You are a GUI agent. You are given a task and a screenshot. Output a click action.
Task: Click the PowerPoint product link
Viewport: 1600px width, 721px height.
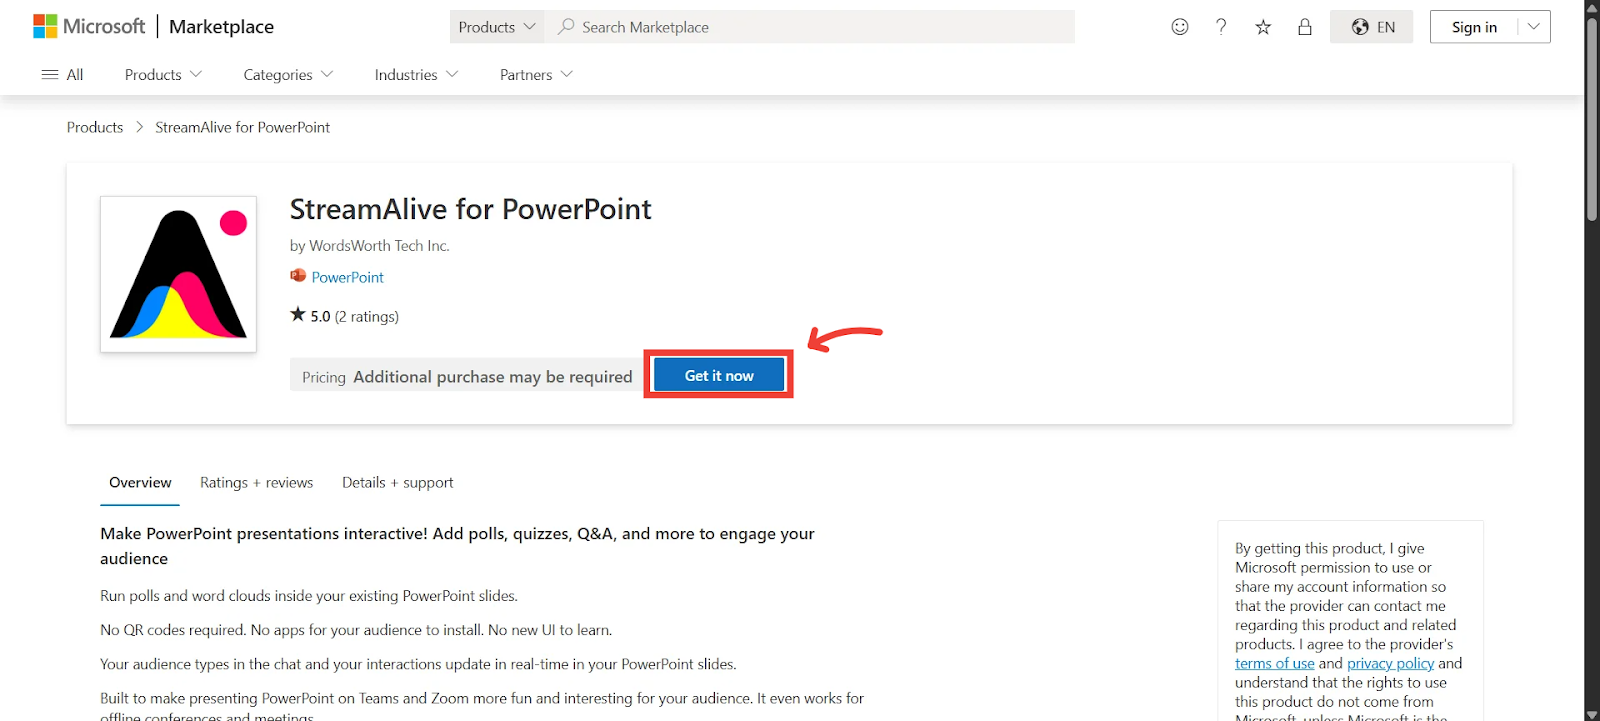coord(347,277)
